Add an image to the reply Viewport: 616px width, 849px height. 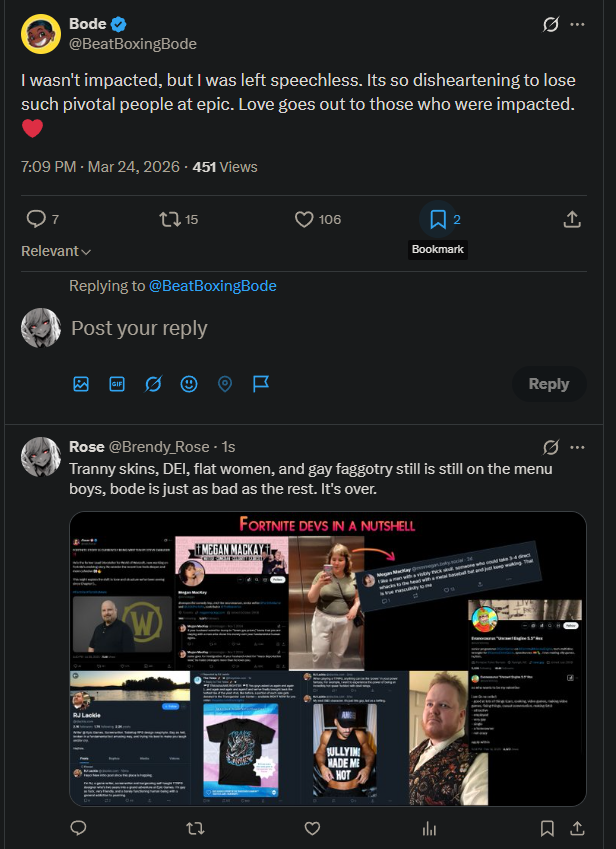coord(81,384)
